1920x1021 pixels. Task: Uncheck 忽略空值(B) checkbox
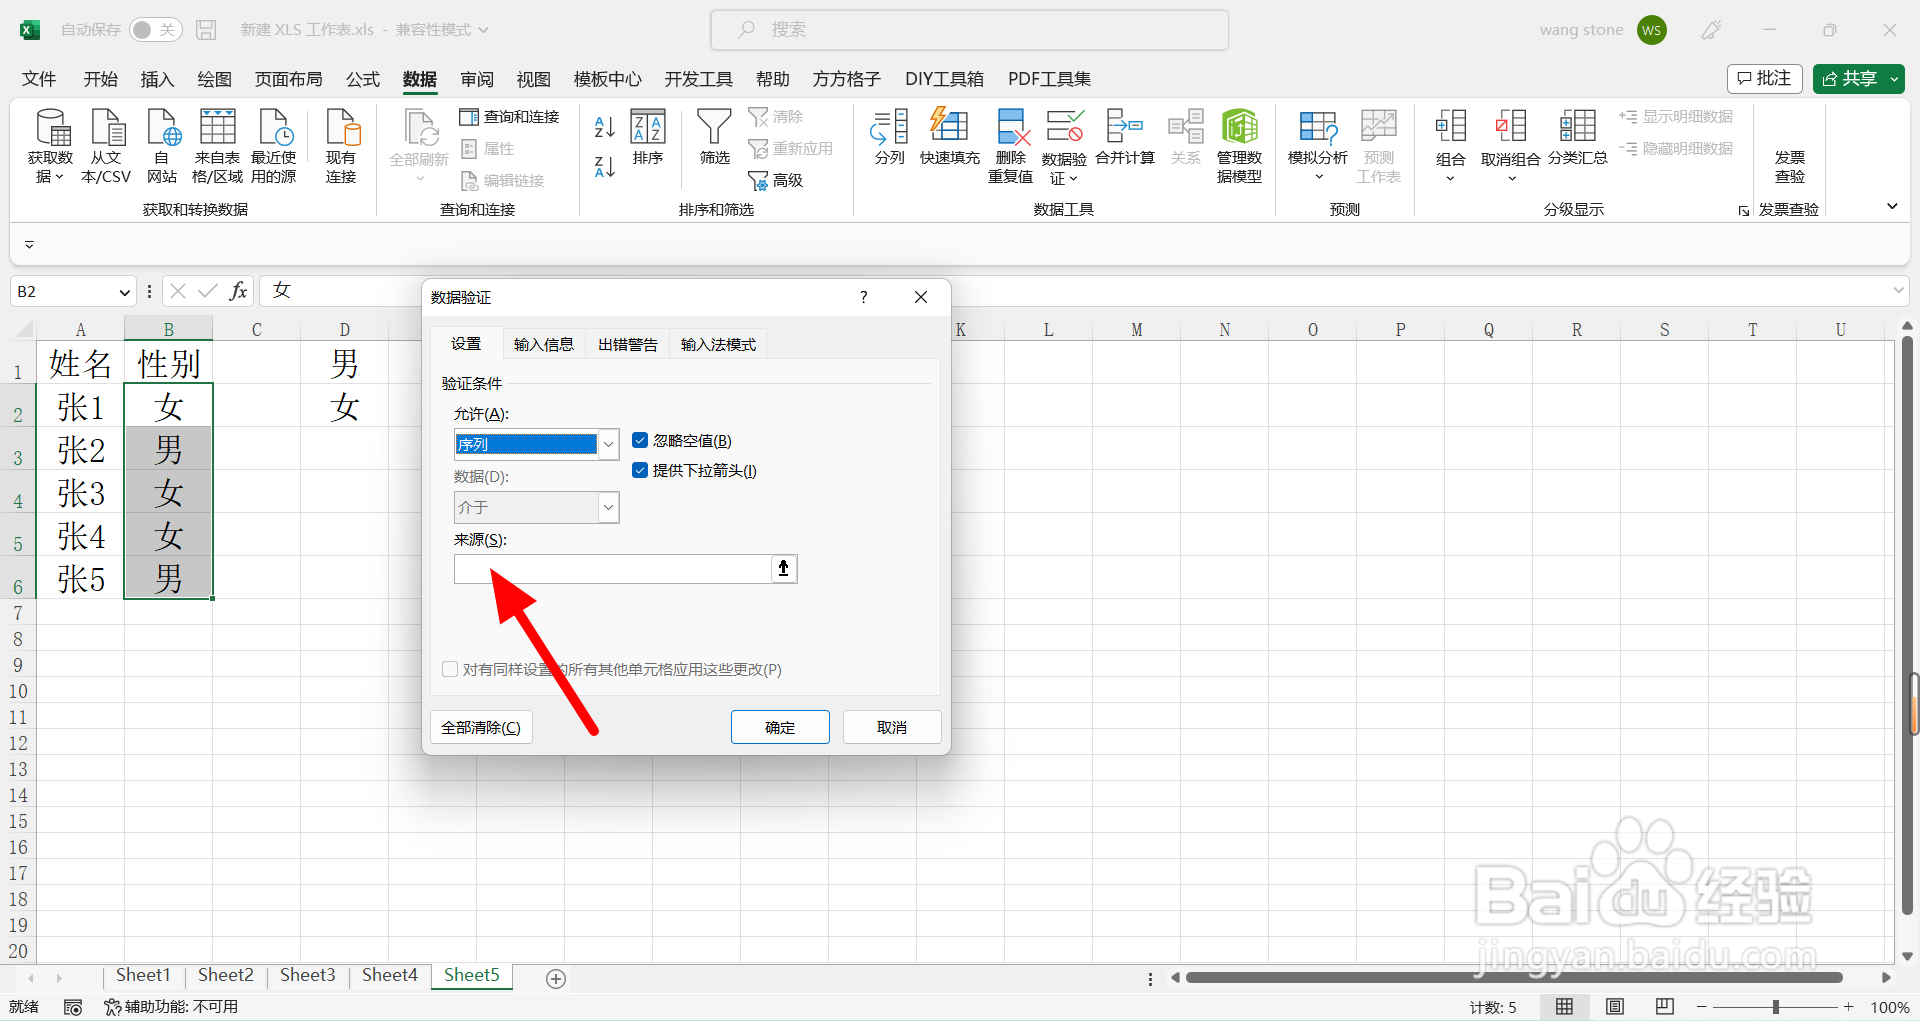click(640, 440)
